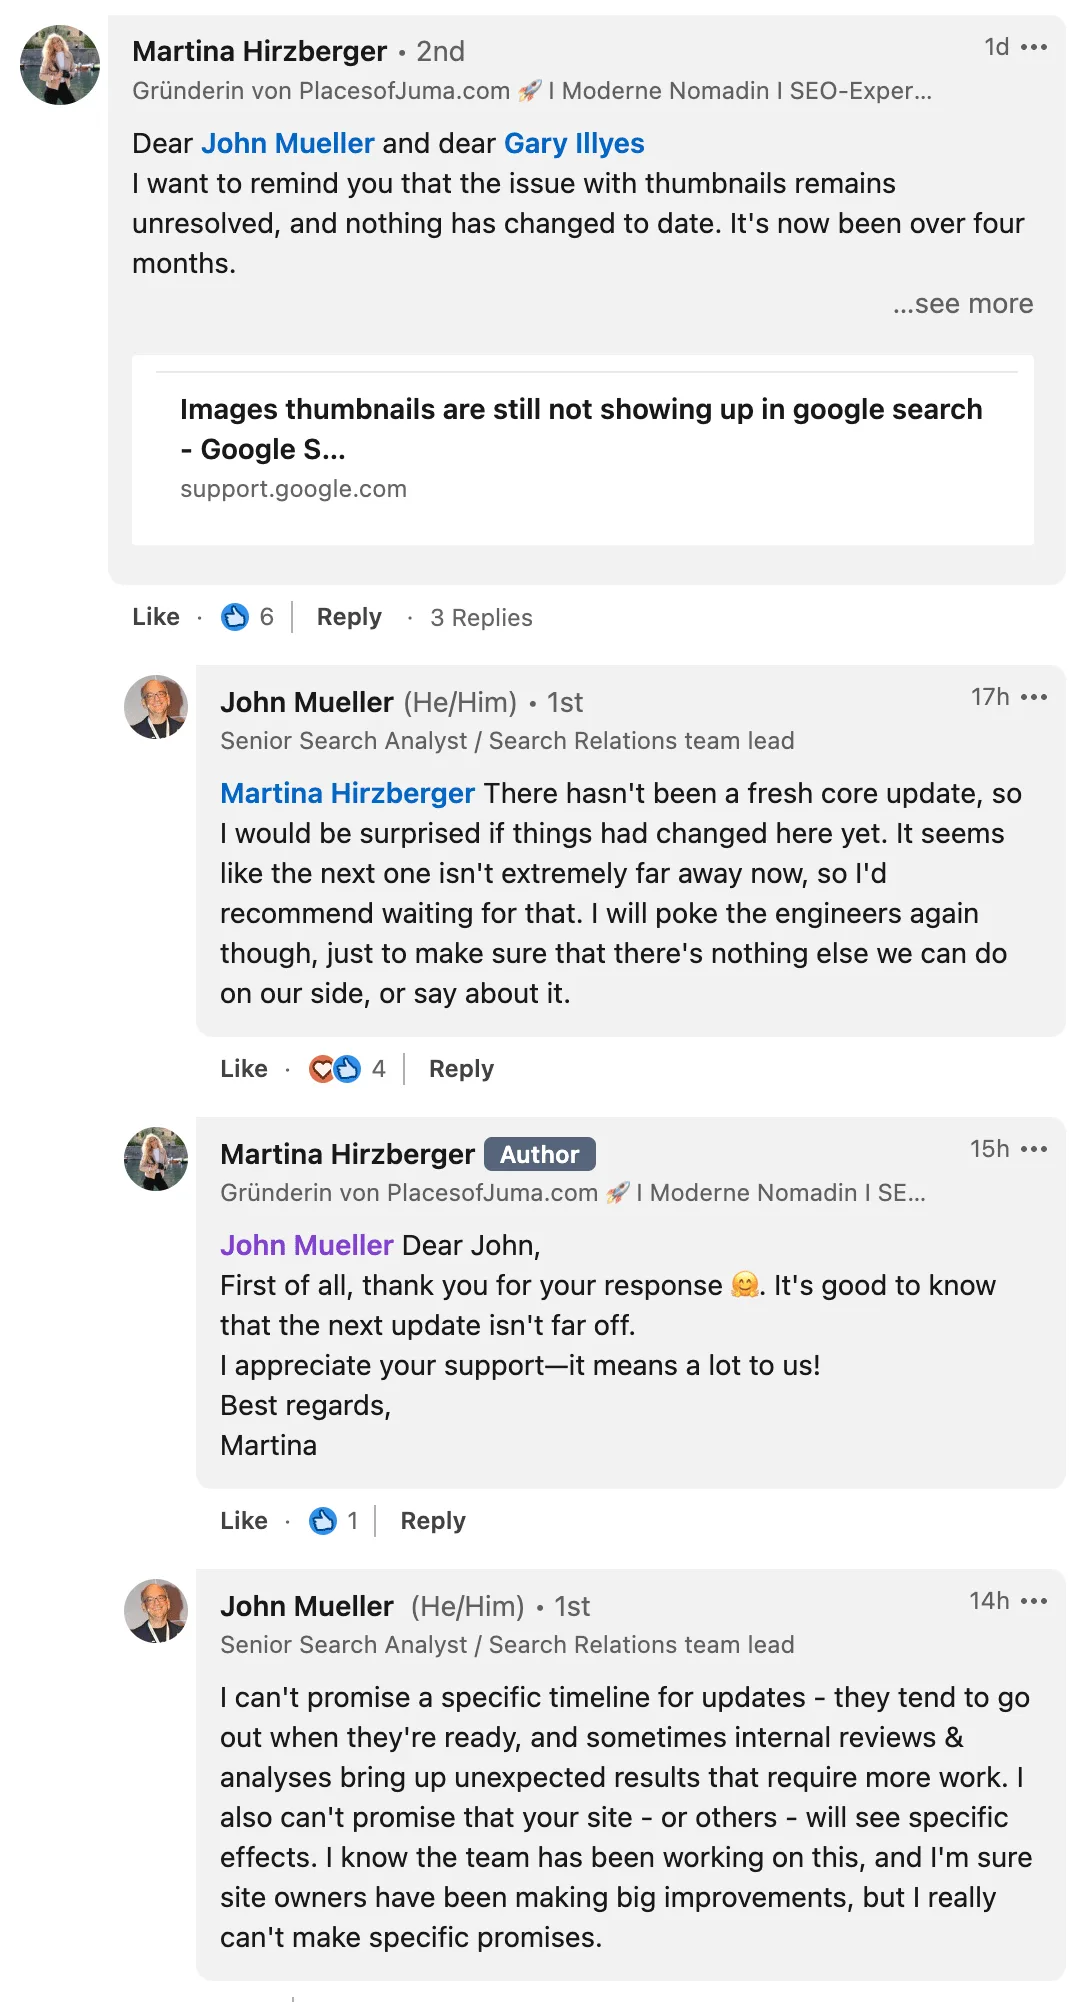Open the support.google.com link preview card
The width and height of the screenshot is (1090, 2002).
point(584,450)
